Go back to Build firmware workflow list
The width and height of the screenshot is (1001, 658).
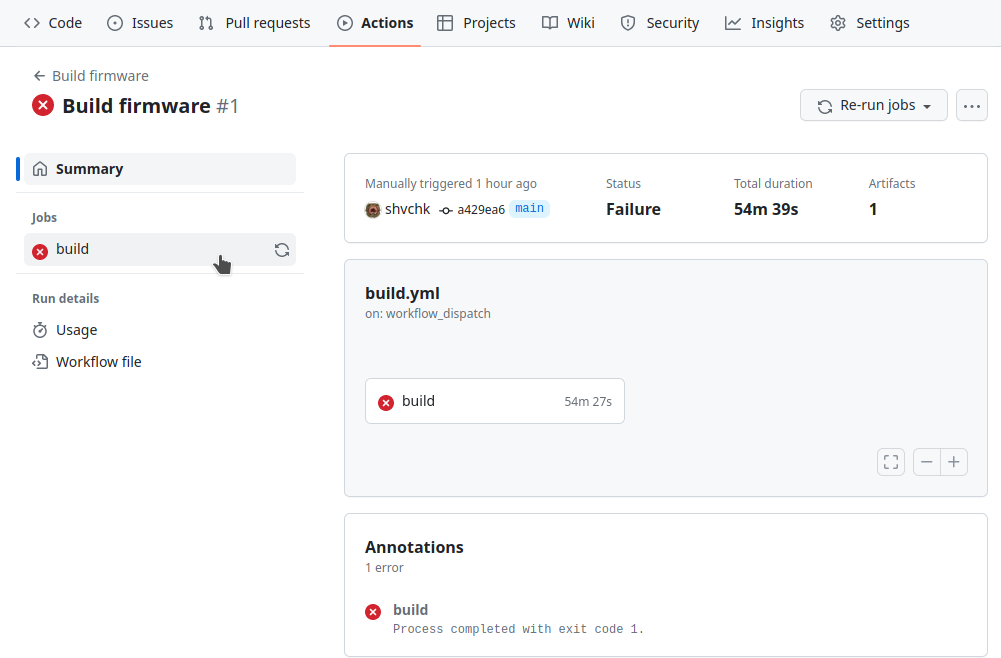point(90,75)
